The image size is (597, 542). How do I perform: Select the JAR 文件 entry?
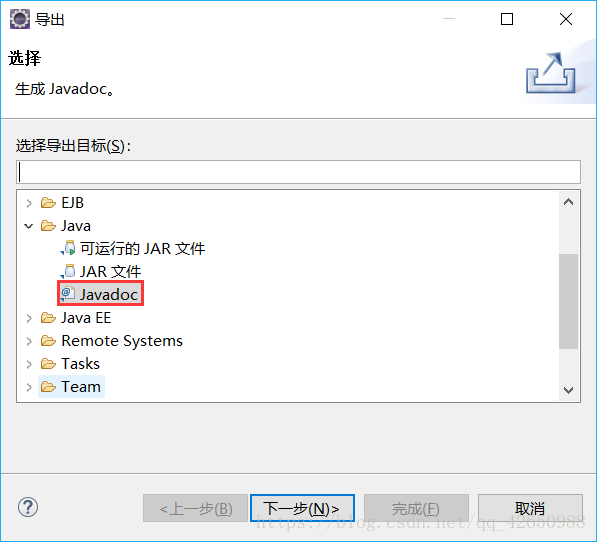(111, 271)
